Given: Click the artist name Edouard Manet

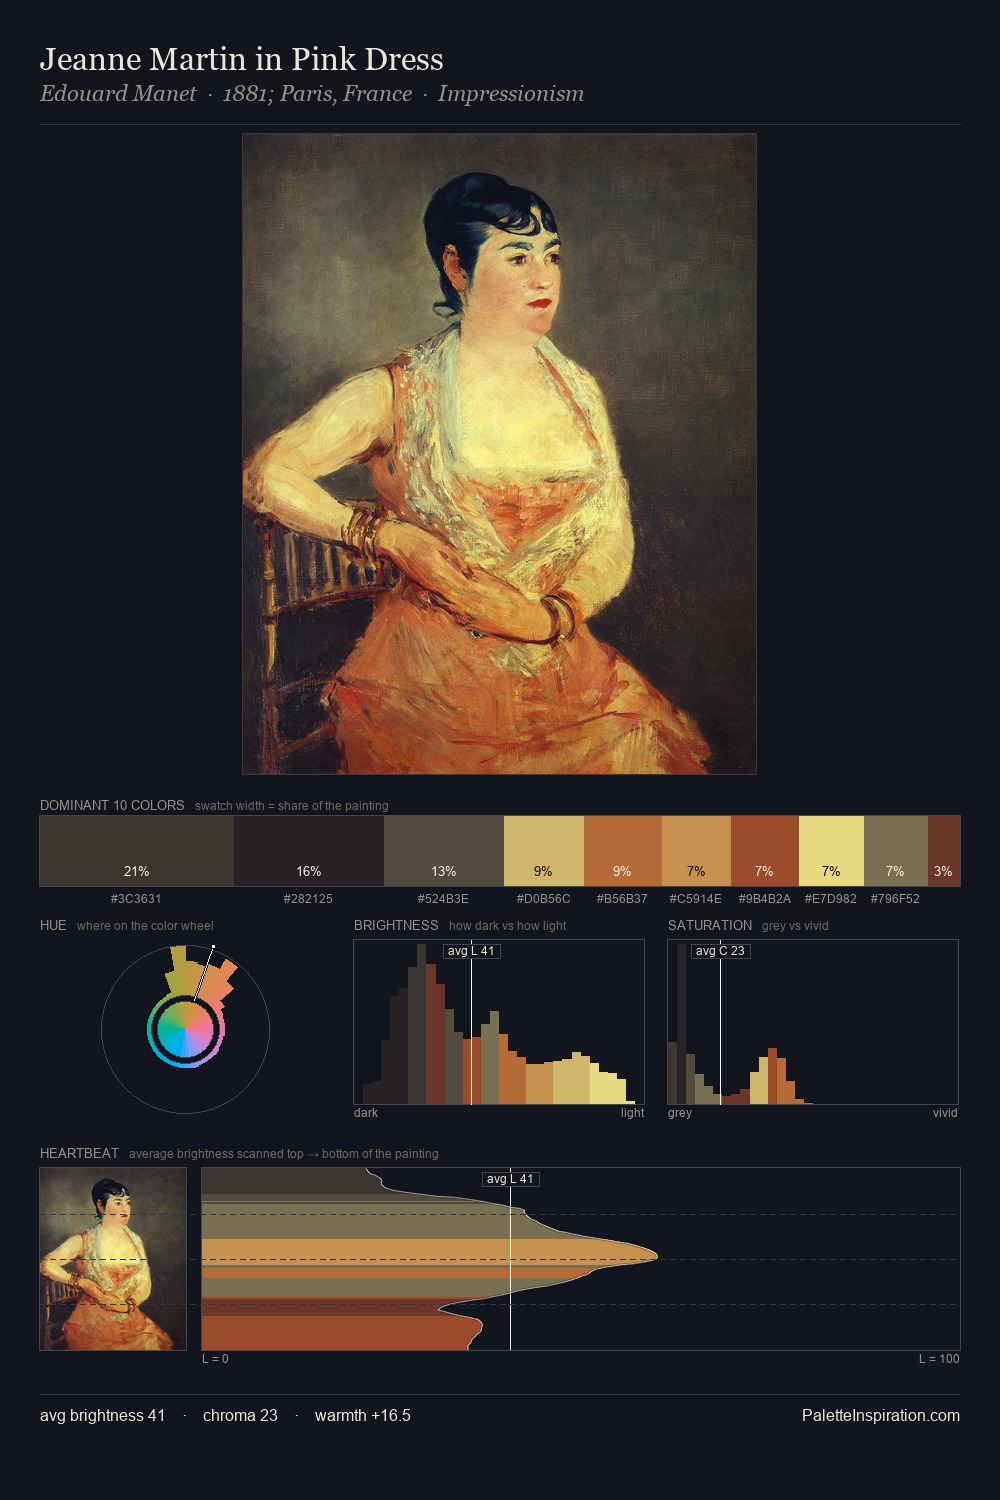Looking at the screenshot, I should [x=118, y=94].
